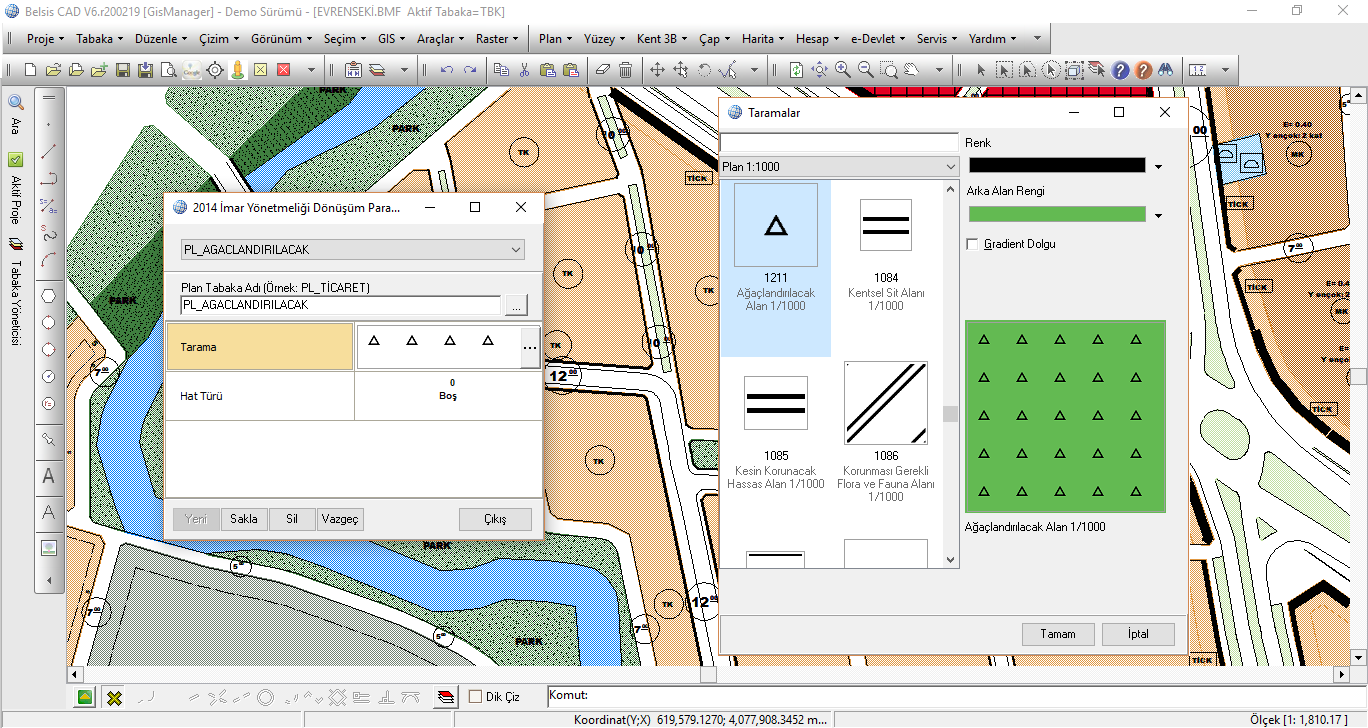Click the Zoom In magnifier icon
Screen dimensions: 1368x728
[843, 70]
